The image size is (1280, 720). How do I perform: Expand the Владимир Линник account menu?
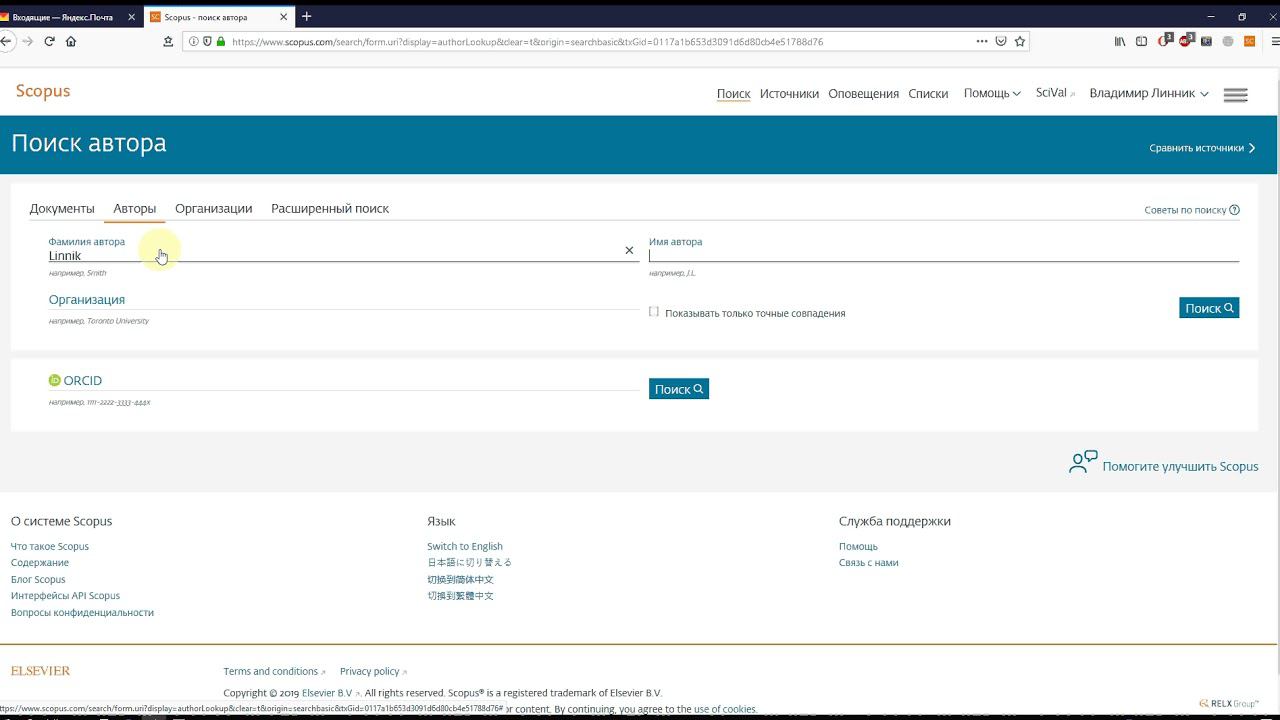(1148, 93)
